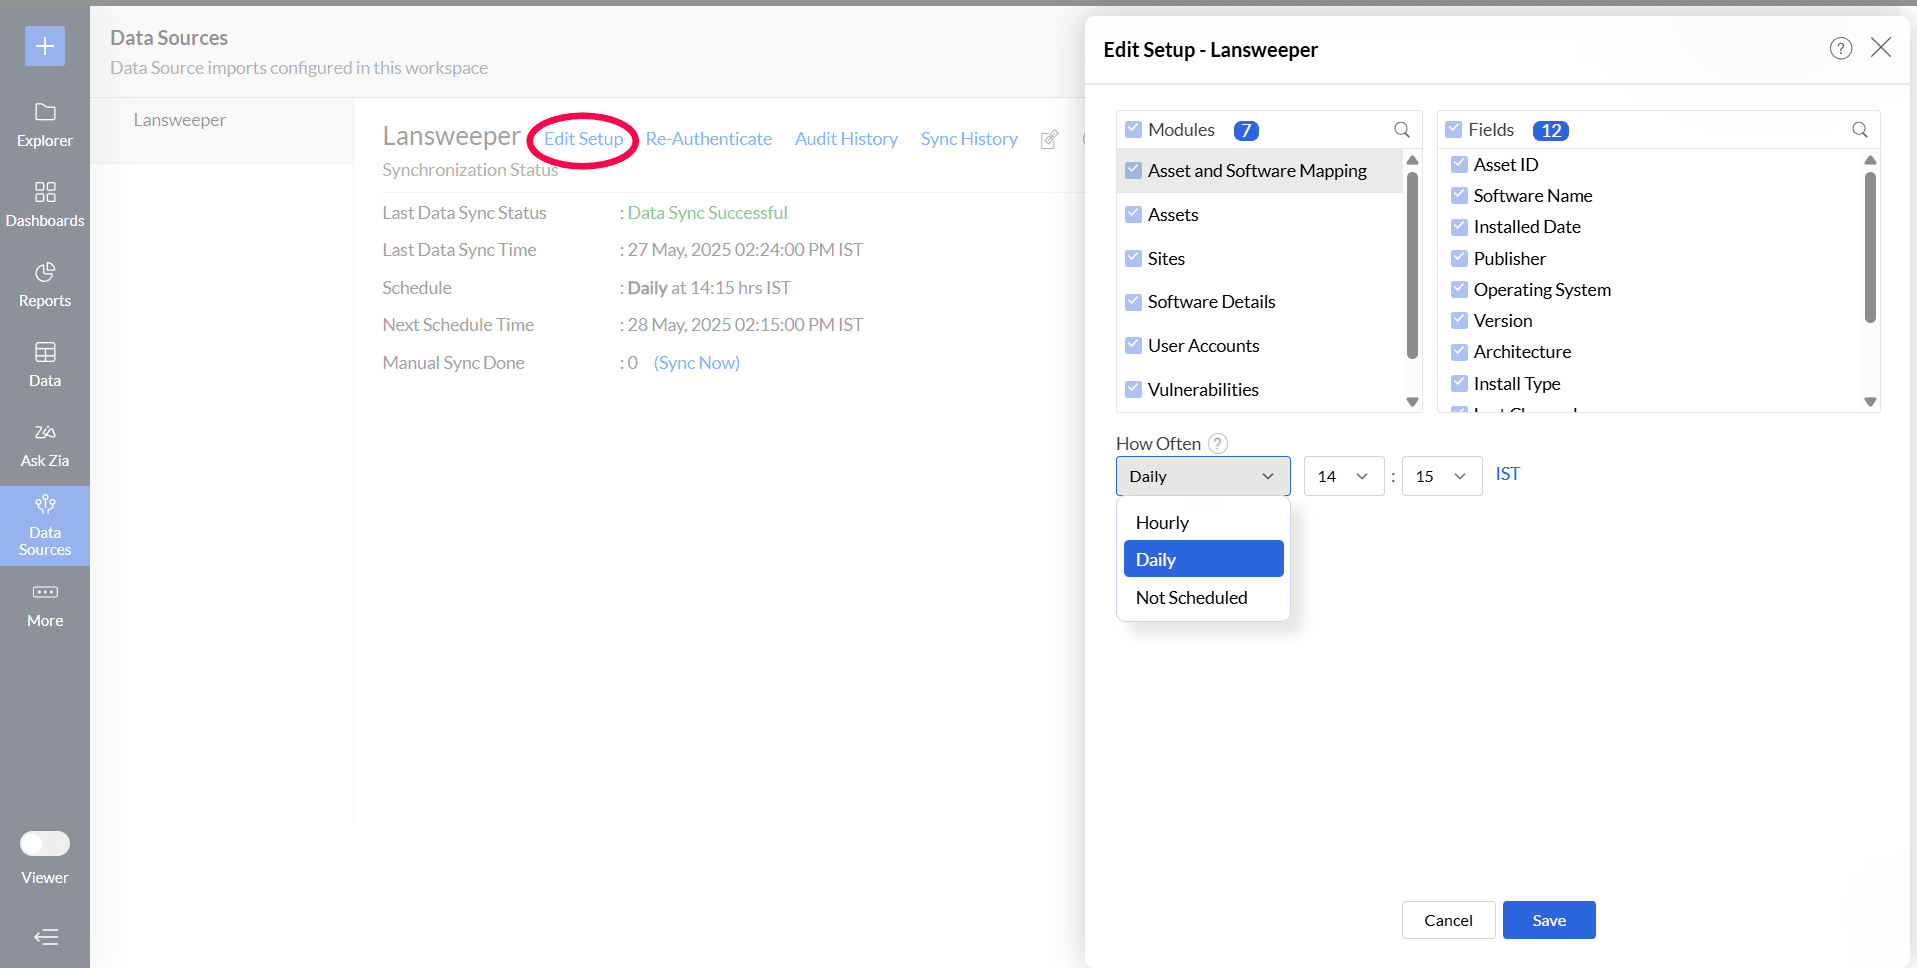Choose the Not Scheduled option

click(x=1192, y=598)
